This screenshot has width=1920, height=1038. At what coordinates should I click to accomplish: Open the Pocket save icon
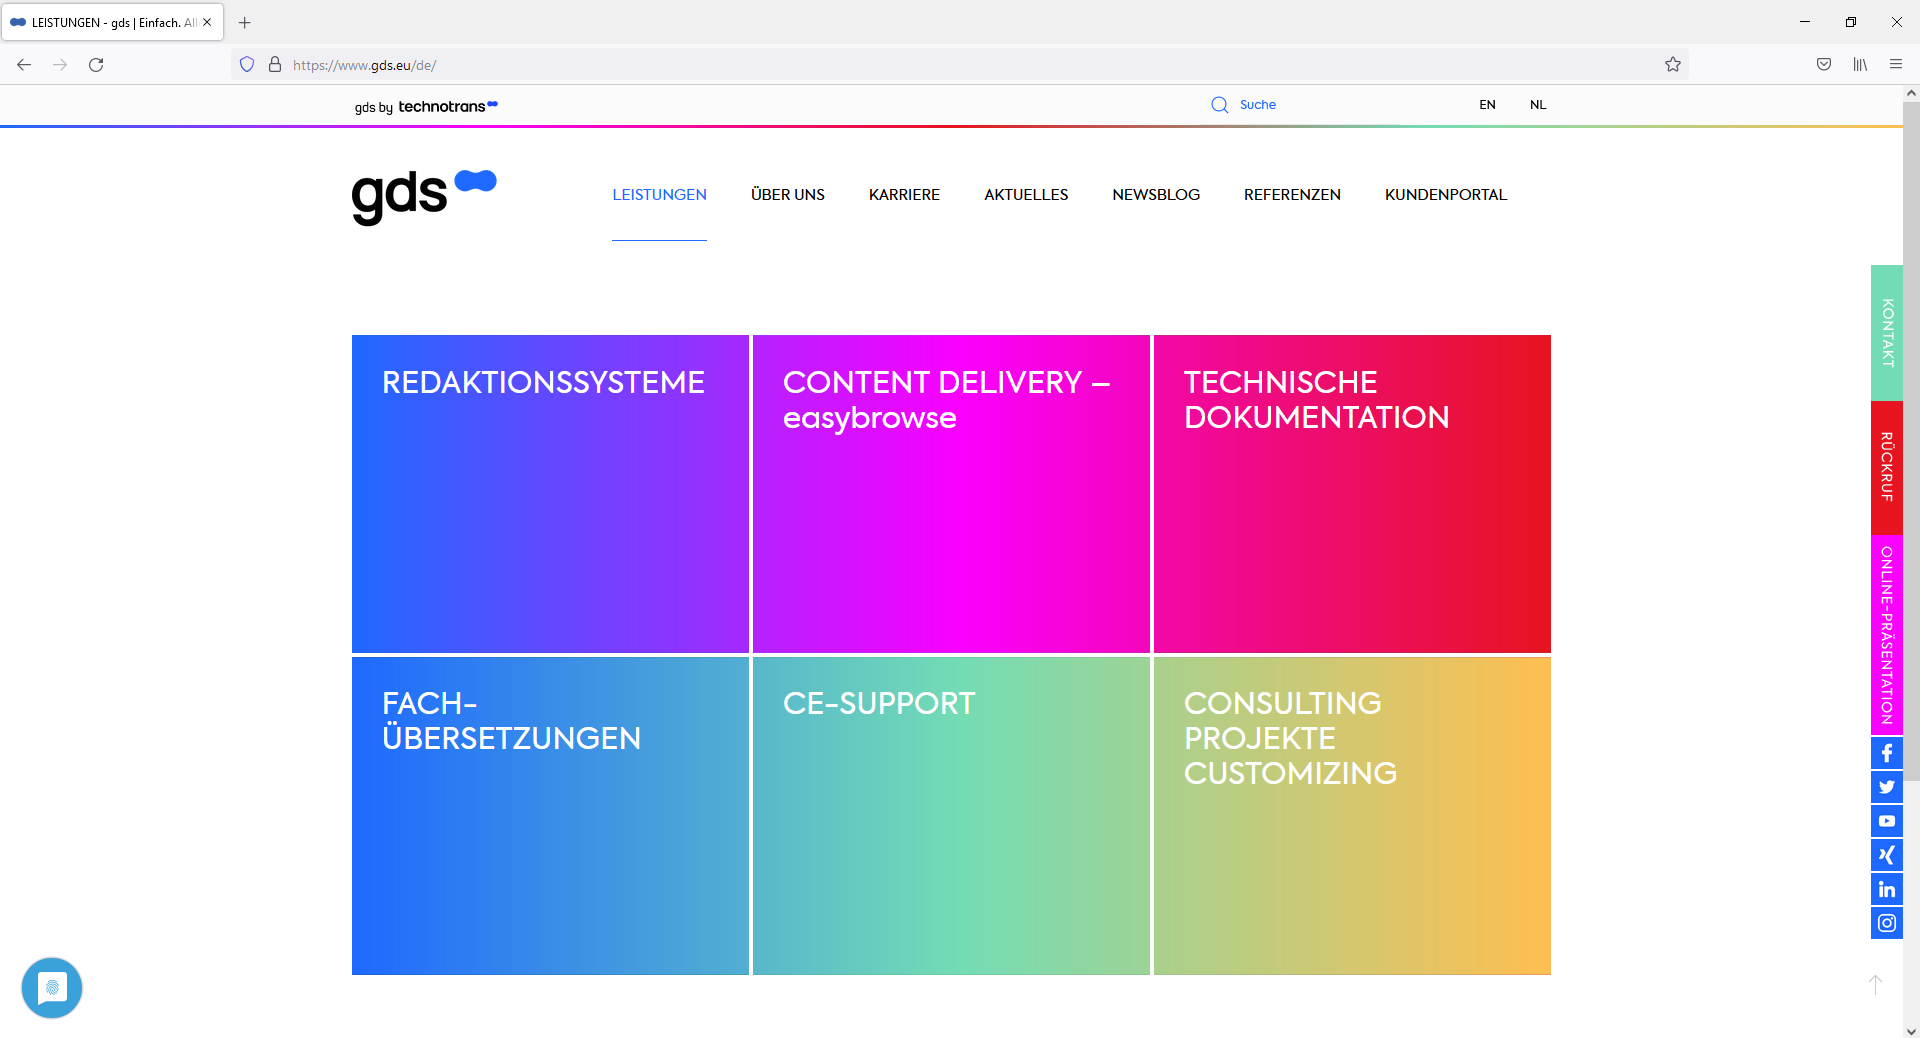(x=1824, y=65)
